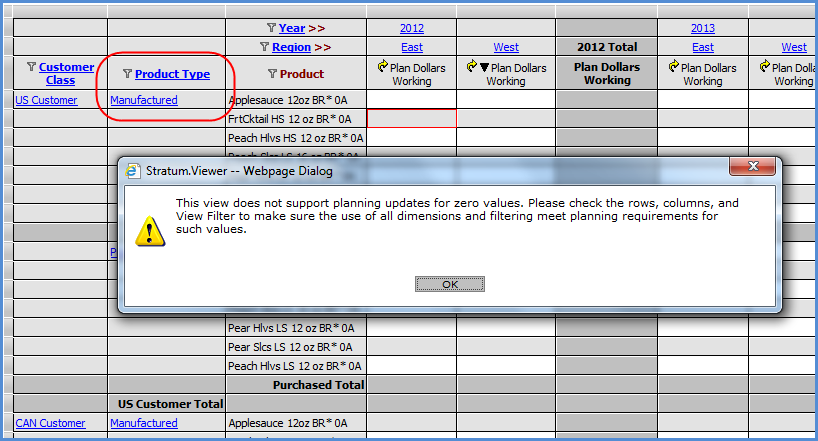
Task: Click the filter icon beside Region
Action: [264, 47]
